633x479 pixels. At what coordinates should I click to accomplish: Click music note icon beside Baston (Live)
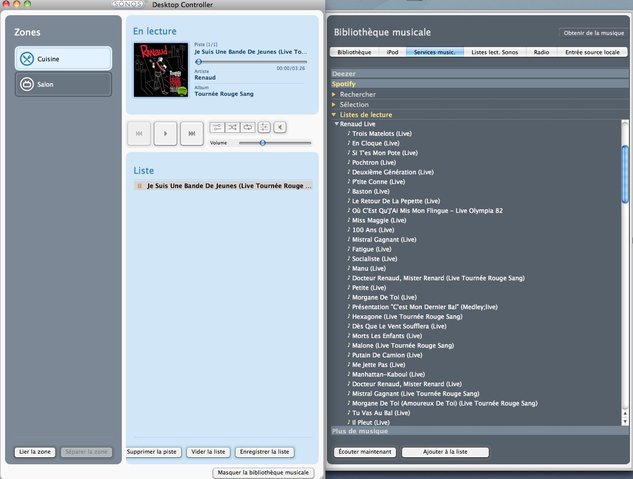point(349,191)
